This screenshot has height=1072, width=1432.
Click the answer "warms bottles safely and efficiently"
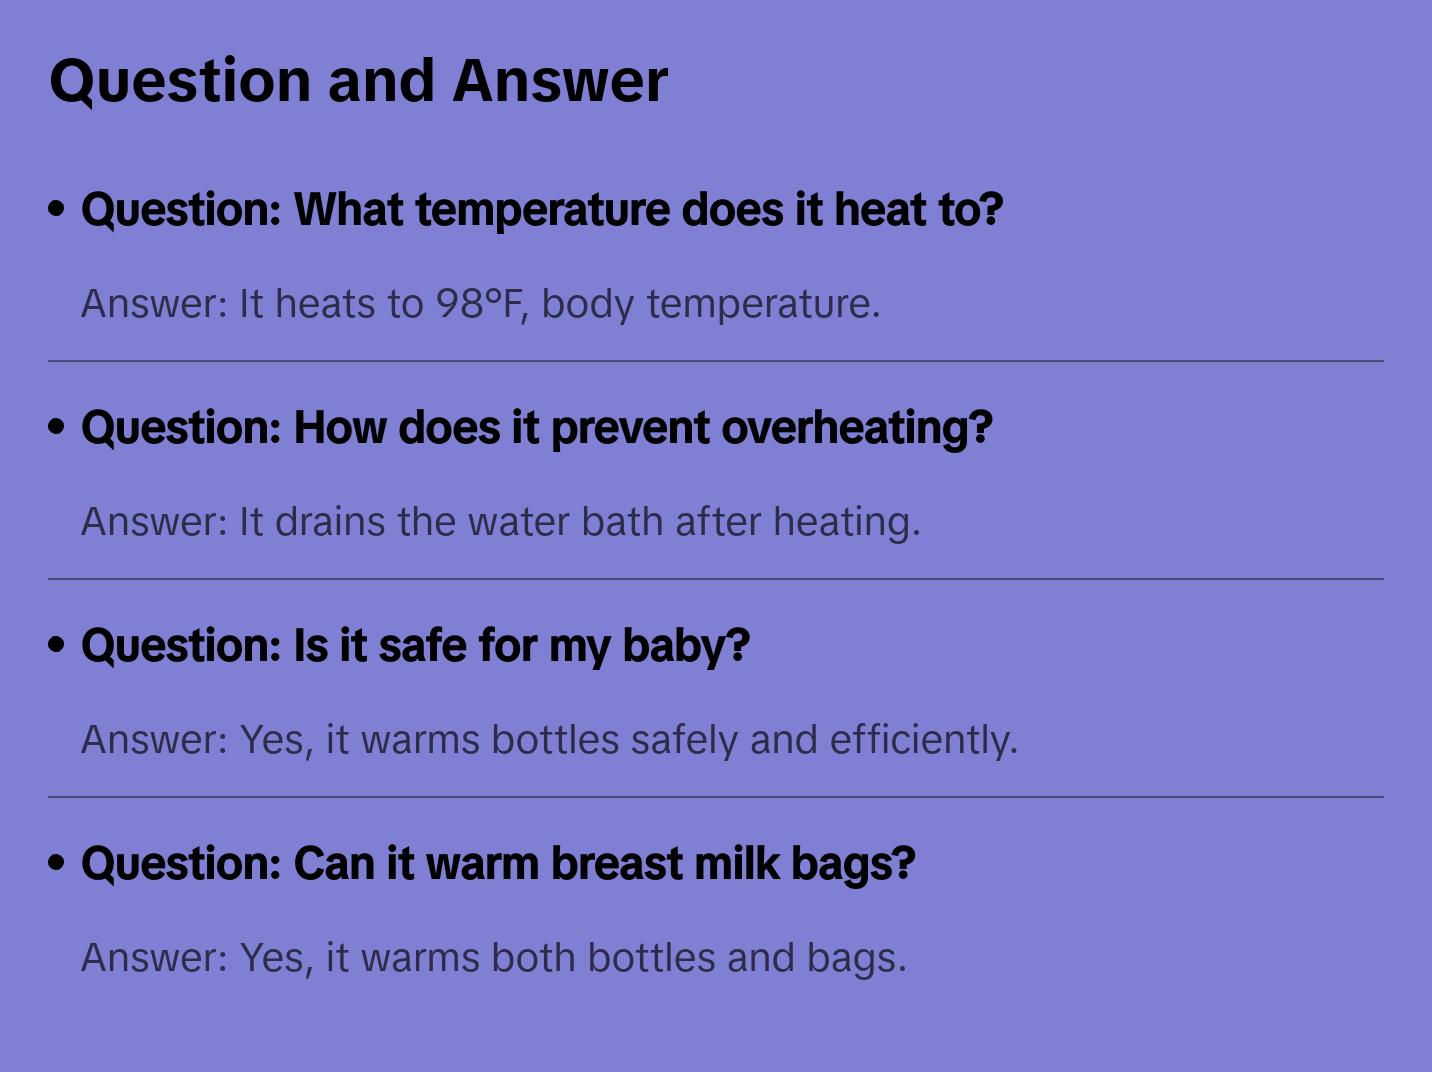pyautogui.click(x=549, y=740)
